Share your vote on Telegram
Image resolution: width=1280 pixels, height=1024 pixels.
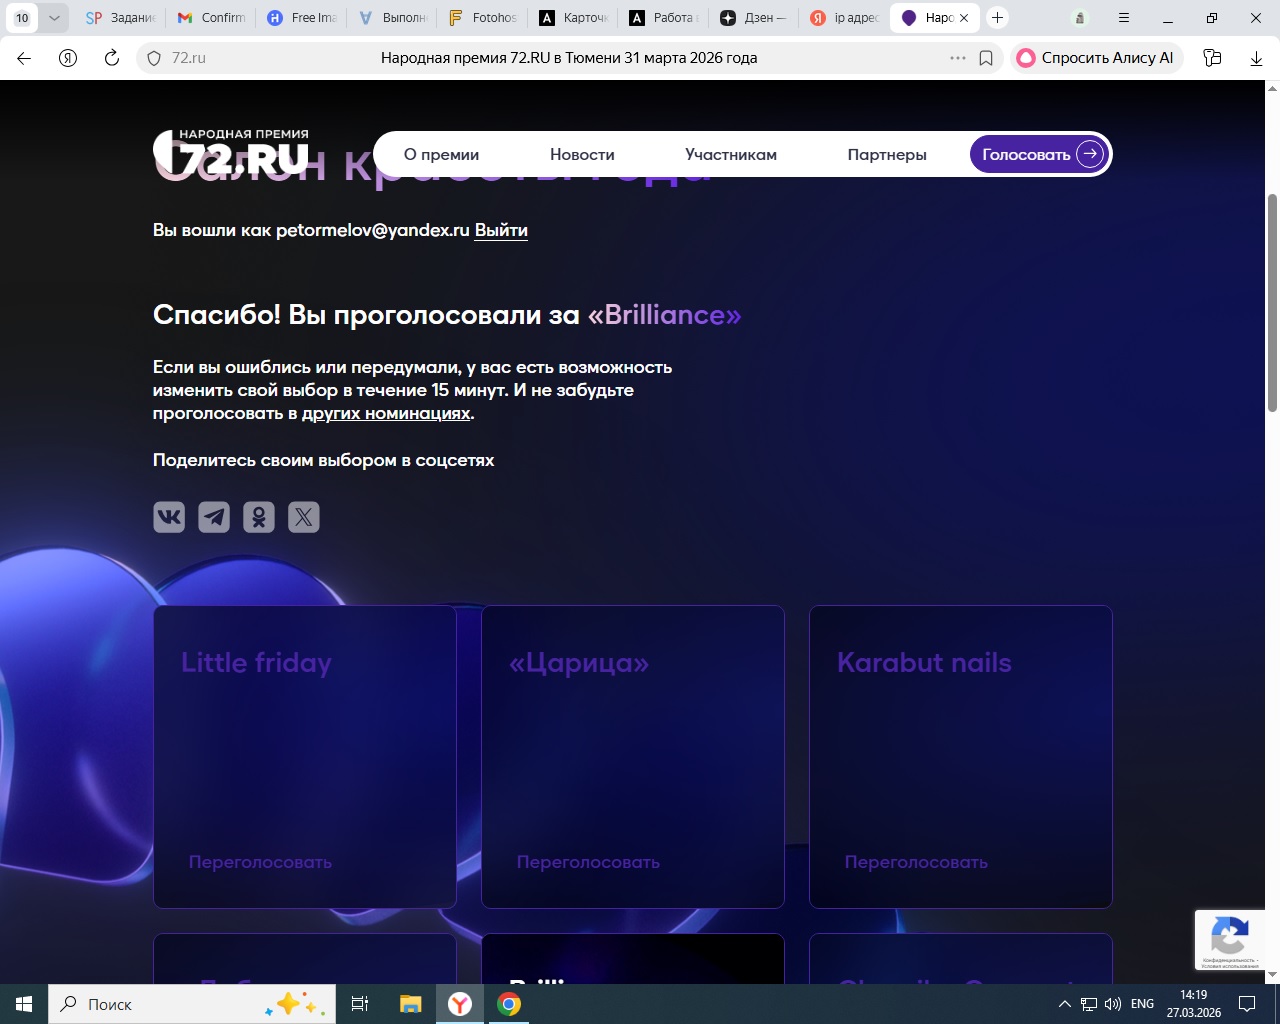click(x=214, y=517)
